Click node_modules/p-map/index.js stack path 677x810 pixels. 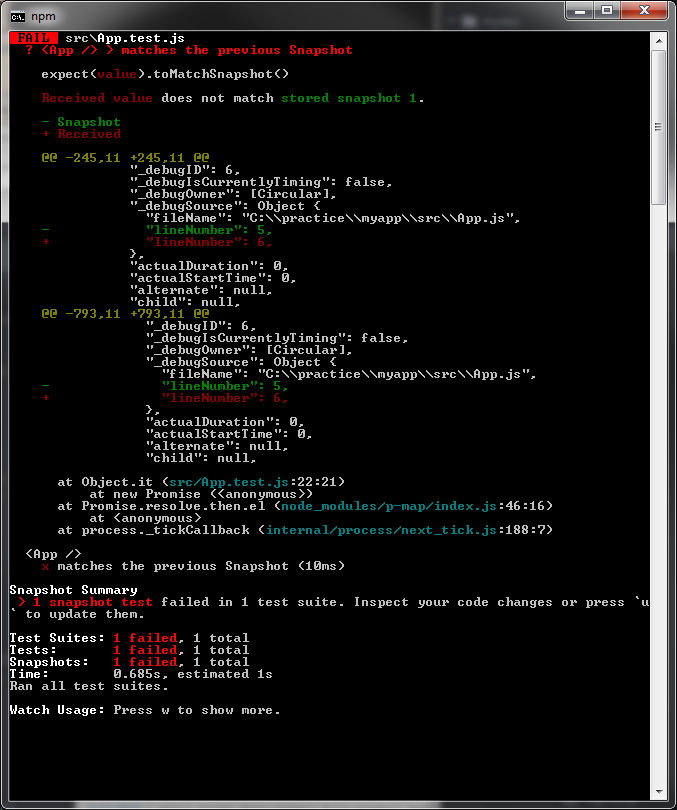pos(389,506)
